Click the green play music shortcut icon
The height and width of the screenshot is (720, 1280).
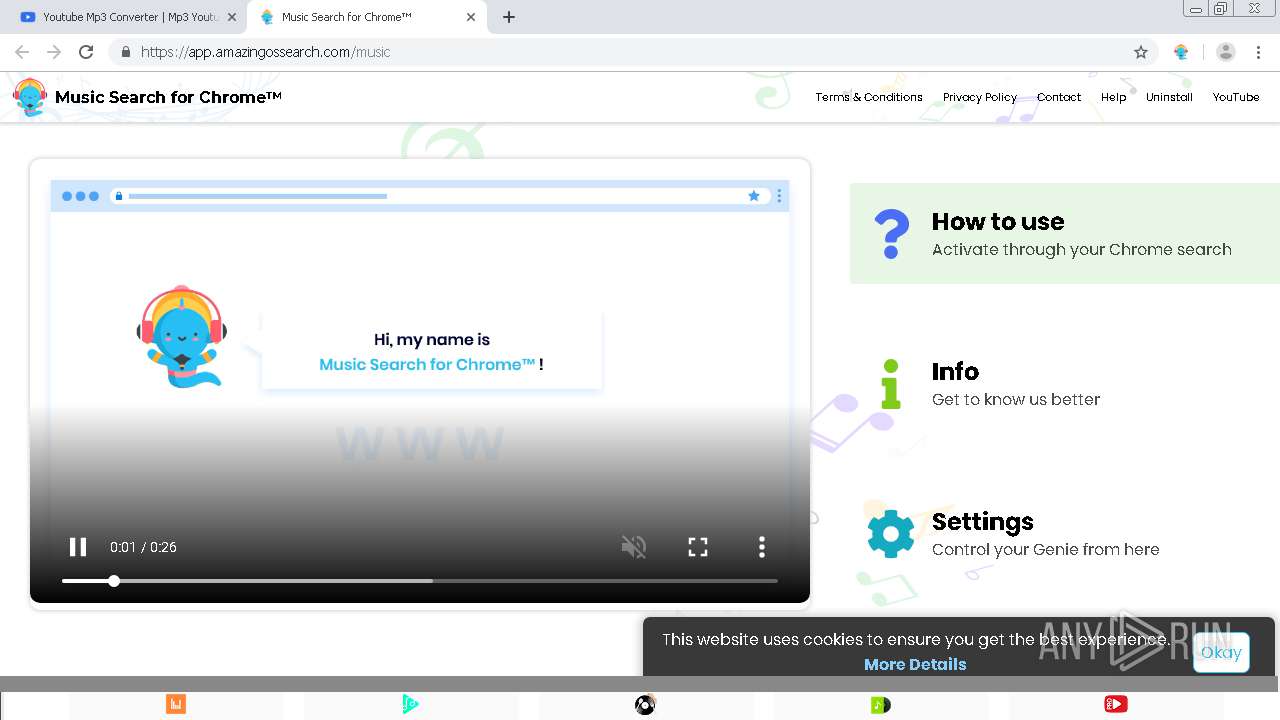pyautogui.click(x=411, y=705)
